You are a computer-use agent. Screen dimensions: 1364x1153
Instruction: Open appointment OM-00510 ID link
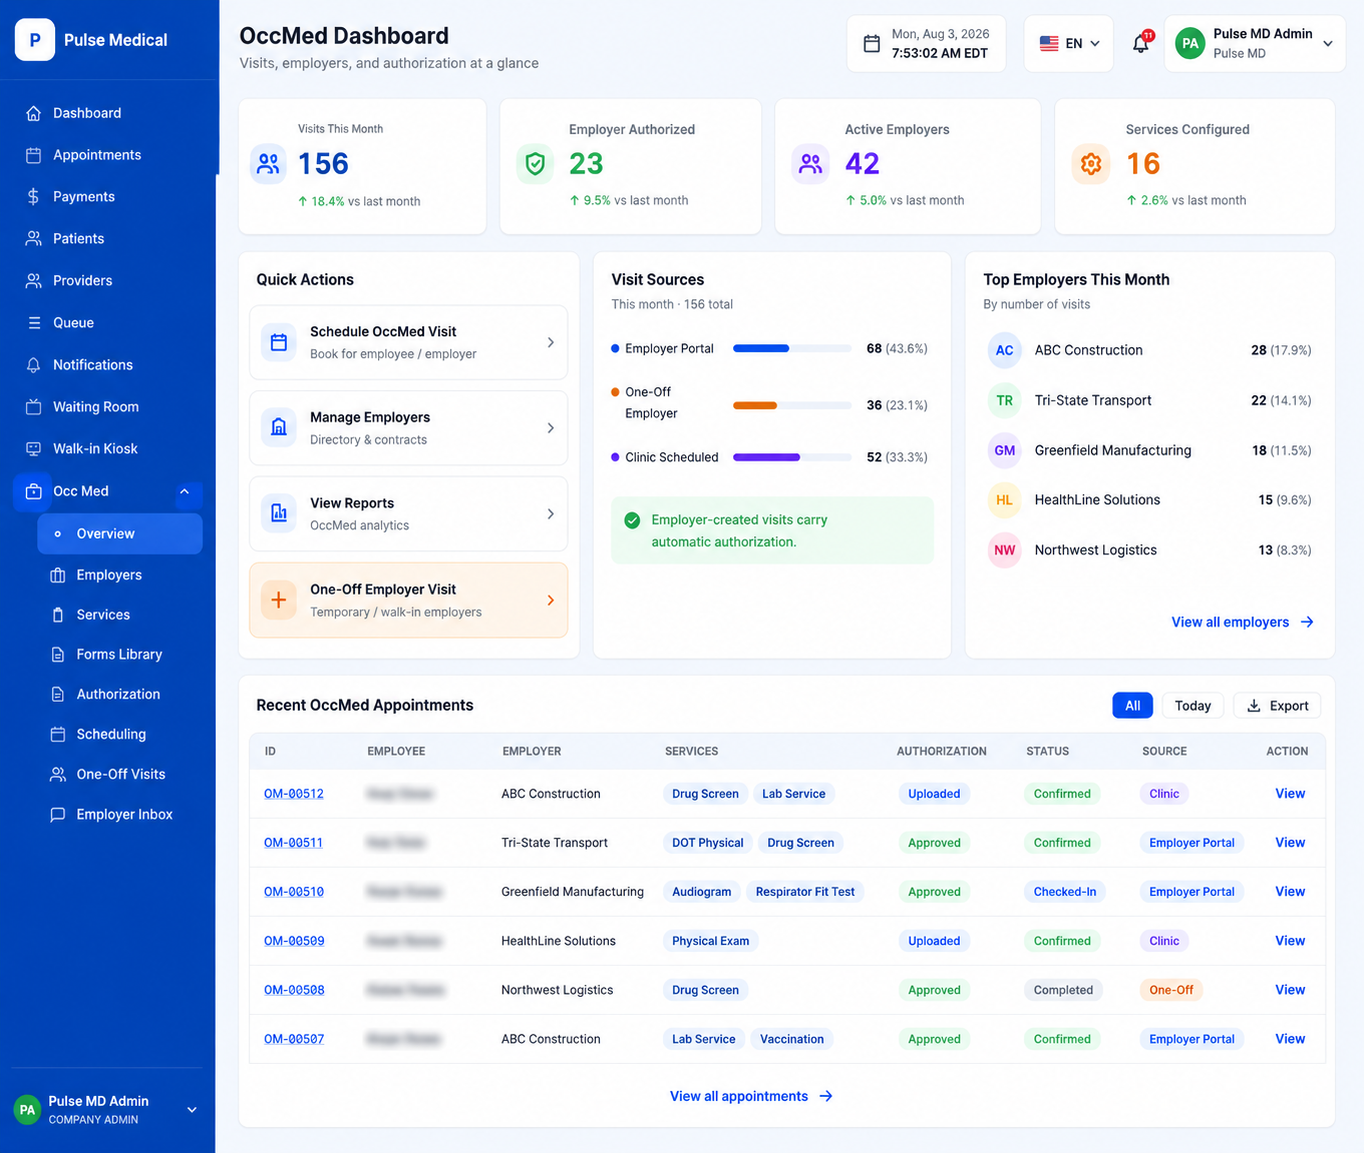point(294,892)
